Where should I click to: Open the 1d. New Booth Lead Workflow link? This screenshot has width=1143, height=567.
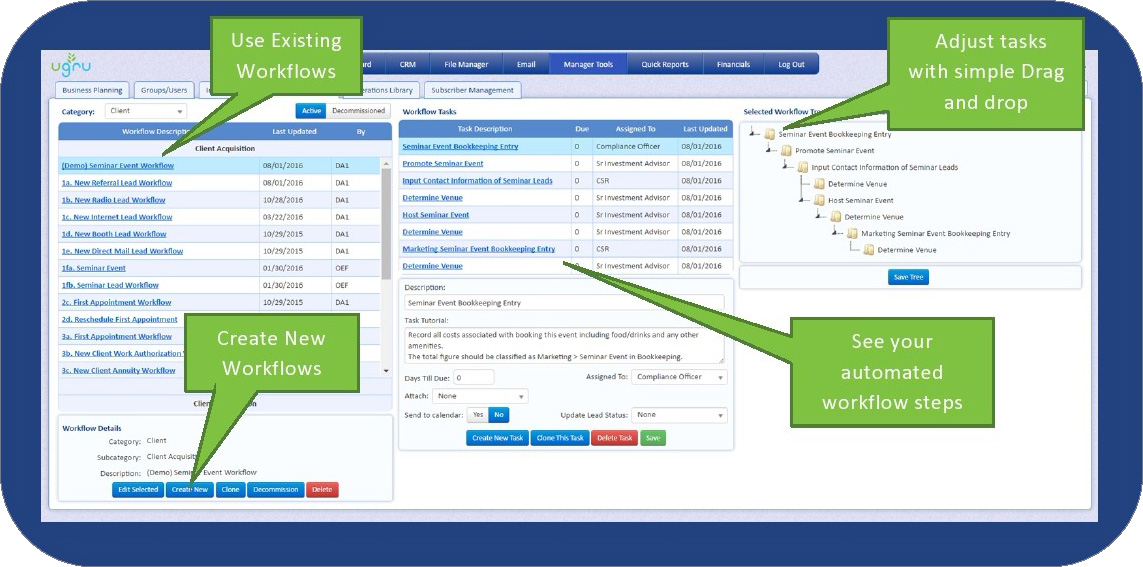(x=114, y=234)
